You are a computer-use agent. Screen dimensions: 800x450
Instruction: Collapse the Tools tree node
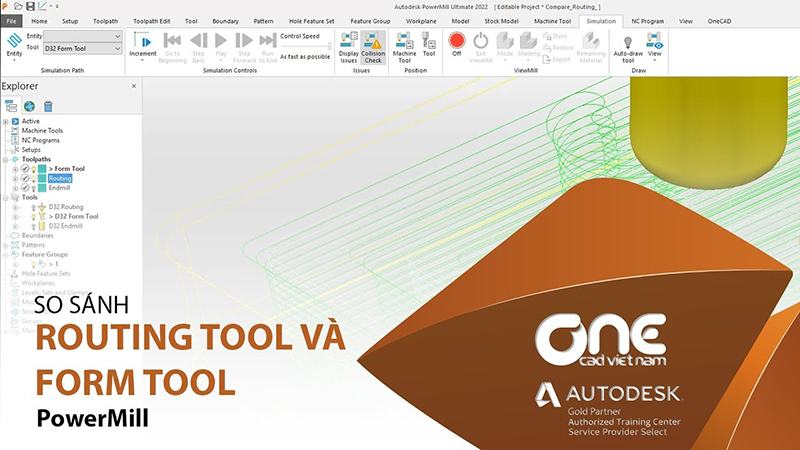click(x=6, y=197)
